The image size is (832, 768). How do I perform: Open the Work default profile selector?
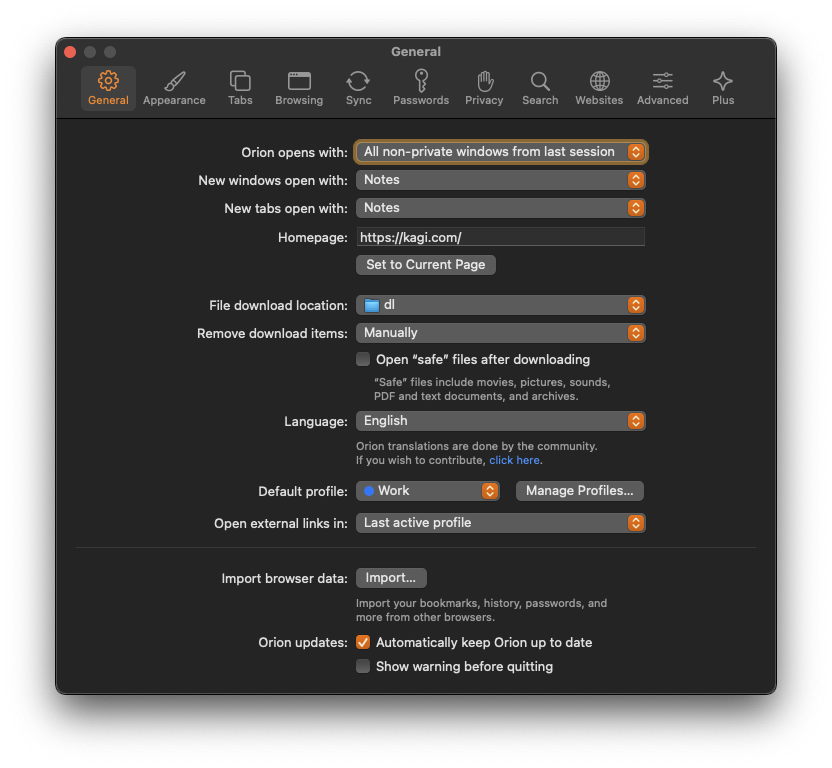coord(428,491)
